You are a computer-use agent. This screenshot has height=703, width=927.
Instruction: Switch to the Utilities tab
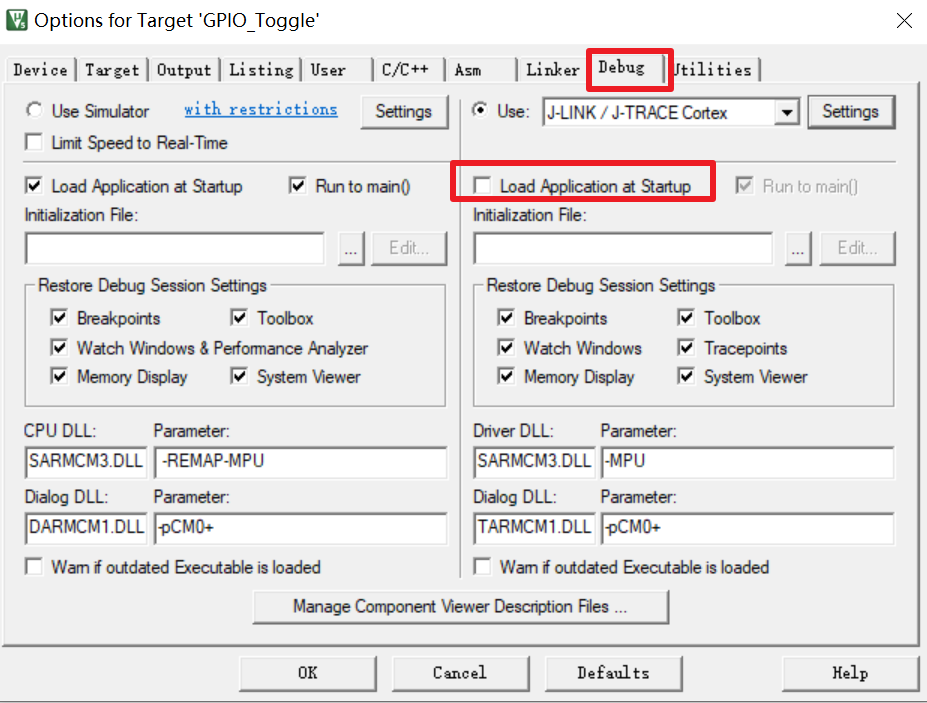coord(714,70)
